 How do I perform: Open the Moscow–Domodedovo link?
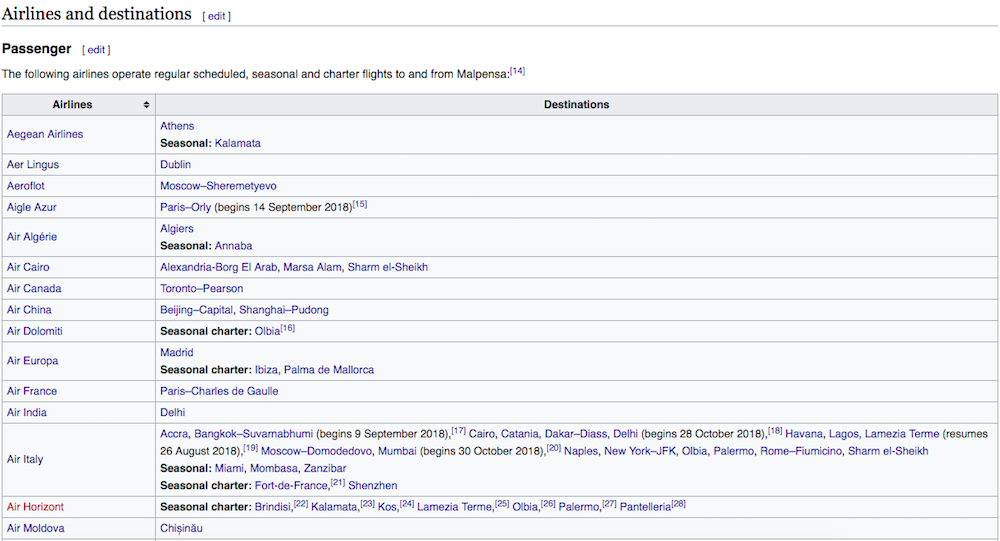(x=316, y=451)
